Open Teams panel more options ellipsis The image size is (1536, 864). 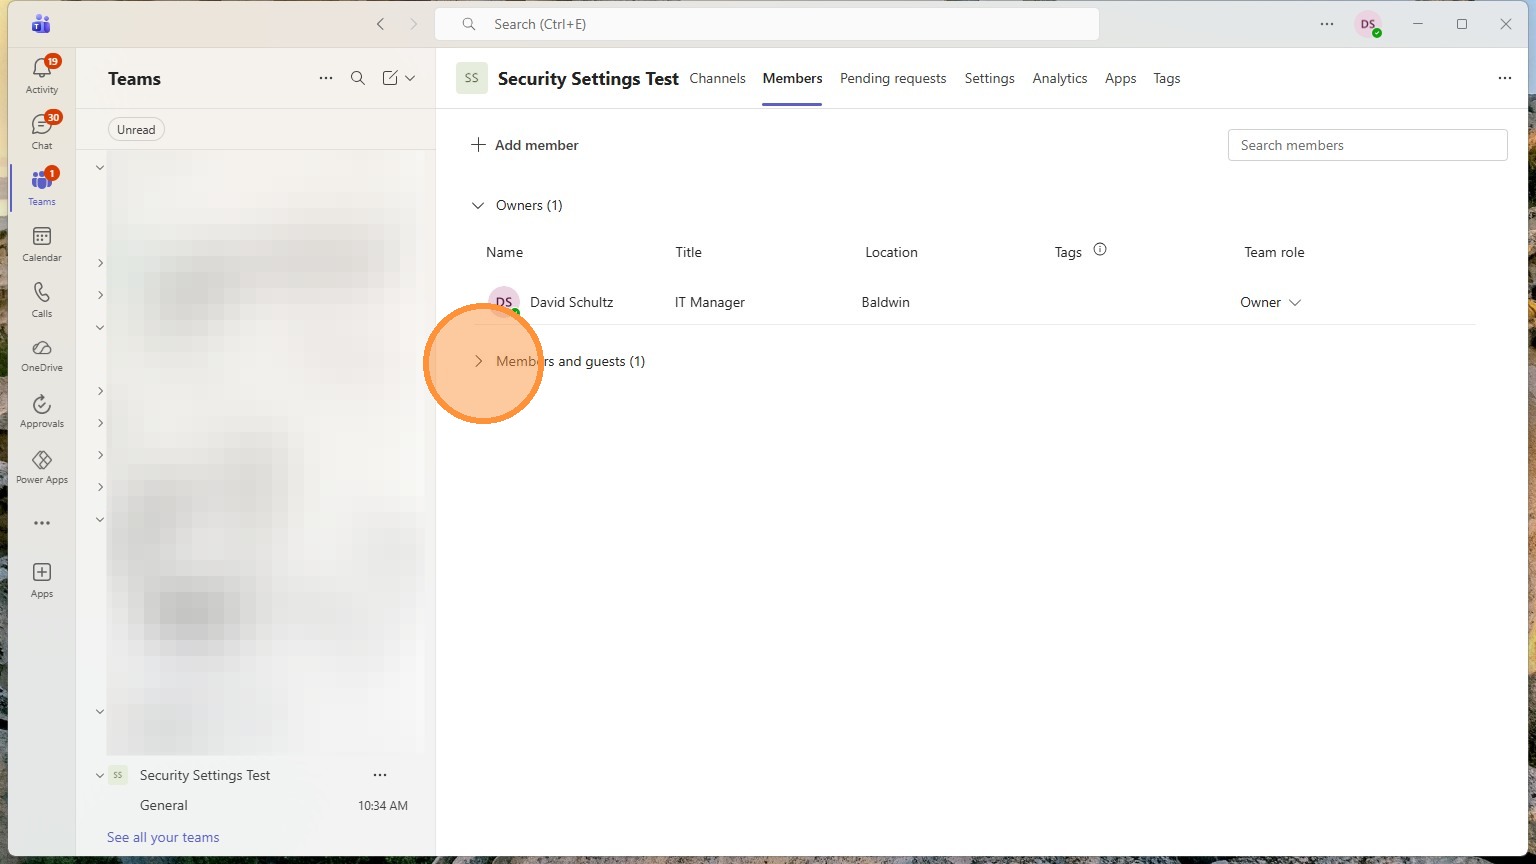pos(326,78)
